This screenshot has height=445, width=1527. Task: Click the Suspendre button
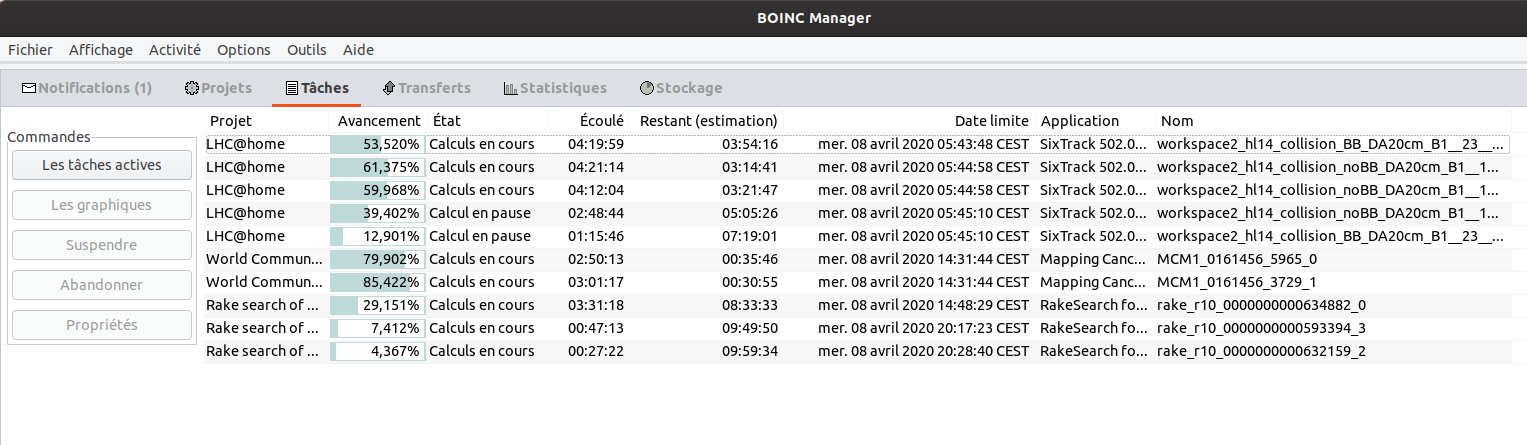(x=102, y=245)
